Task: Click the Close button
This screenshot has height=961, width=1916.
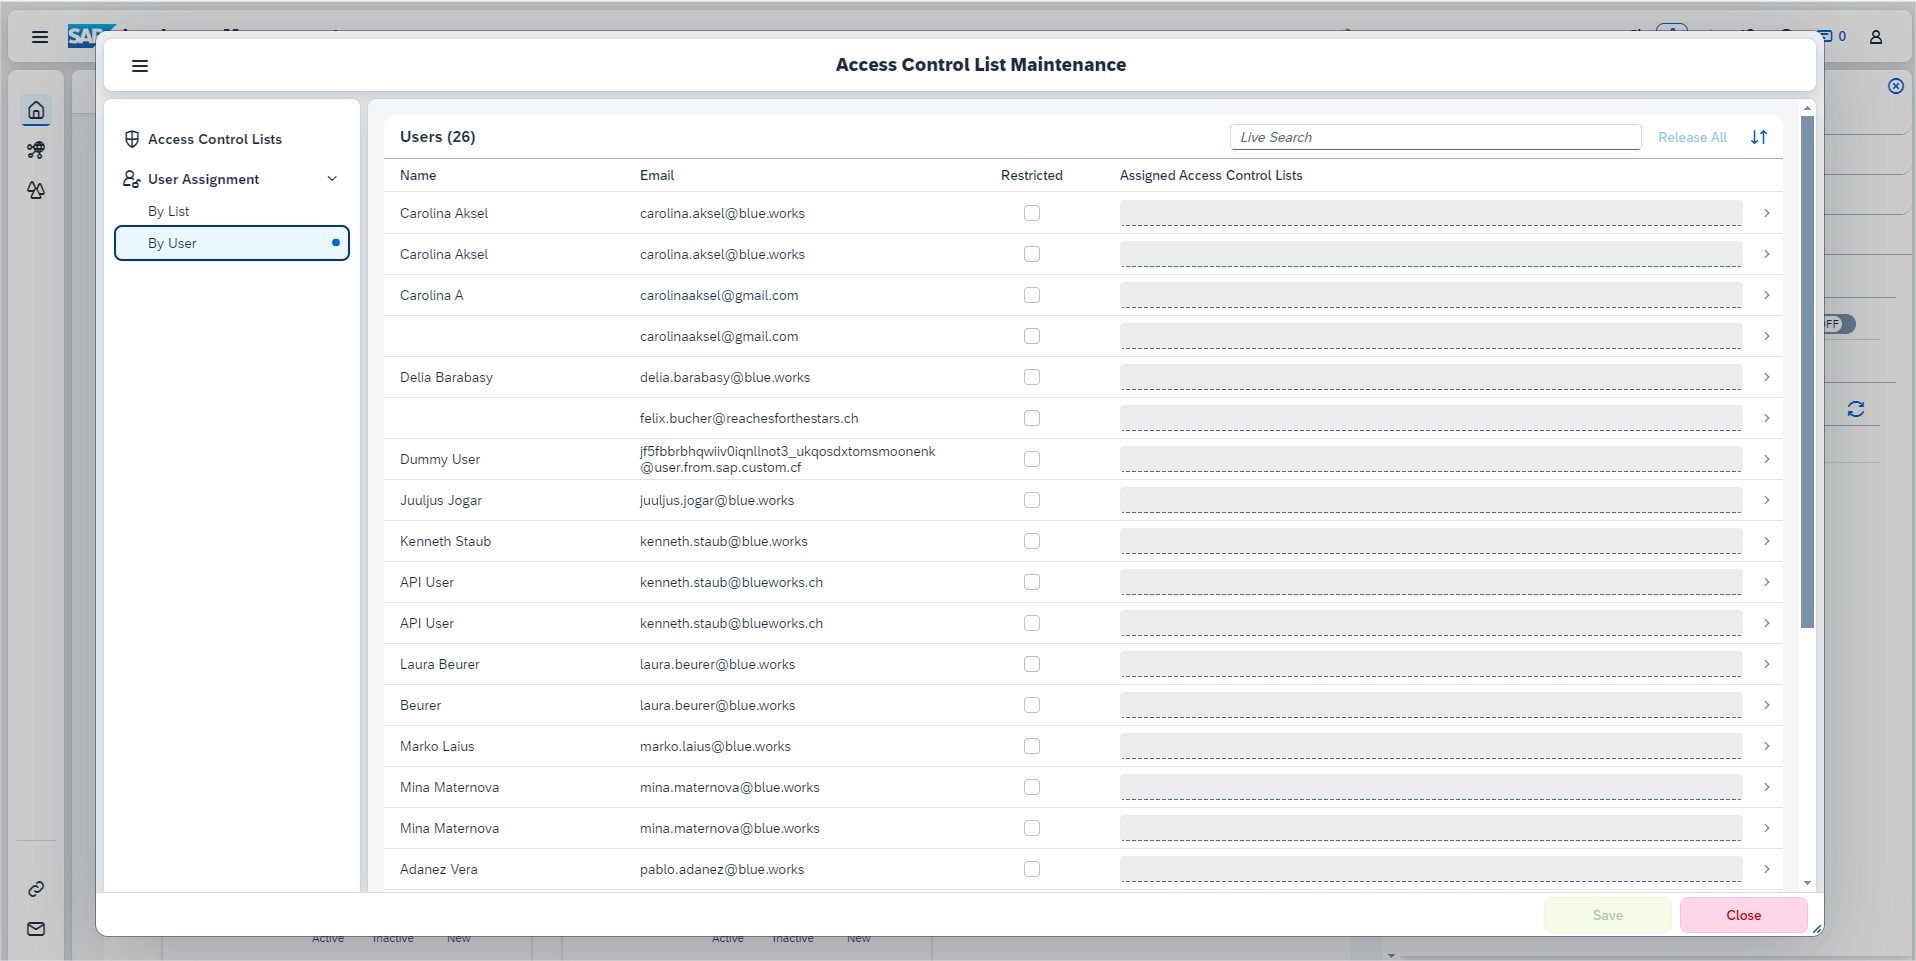Action: pyautogui.click(x=1743, y=915)
